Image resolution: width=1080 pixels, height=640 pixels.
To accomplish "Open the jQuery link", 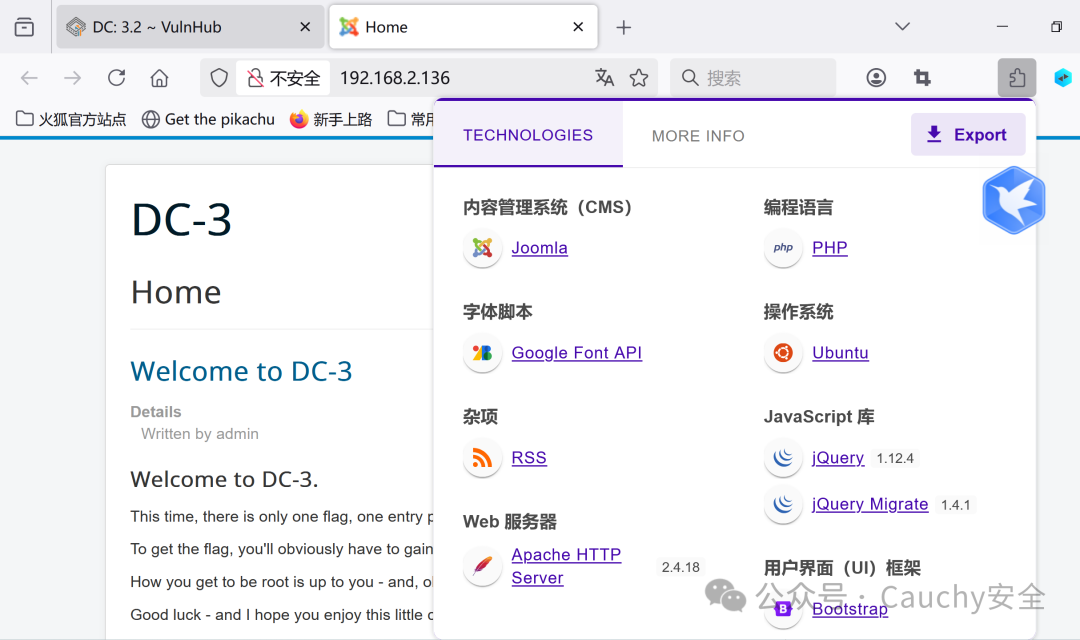I will pos(838,457).
